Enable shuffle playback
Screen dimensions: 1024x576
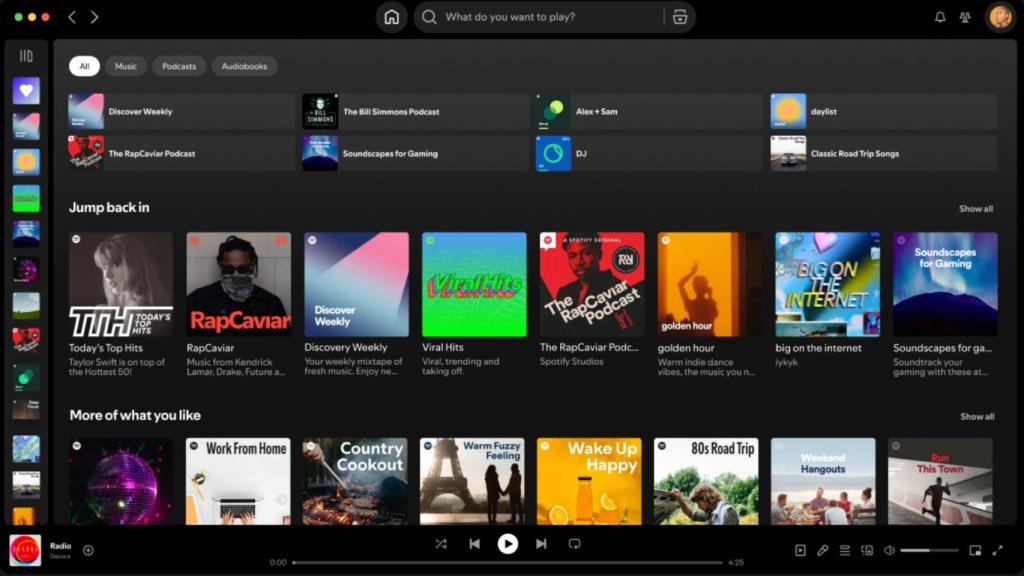click(441, 544)
